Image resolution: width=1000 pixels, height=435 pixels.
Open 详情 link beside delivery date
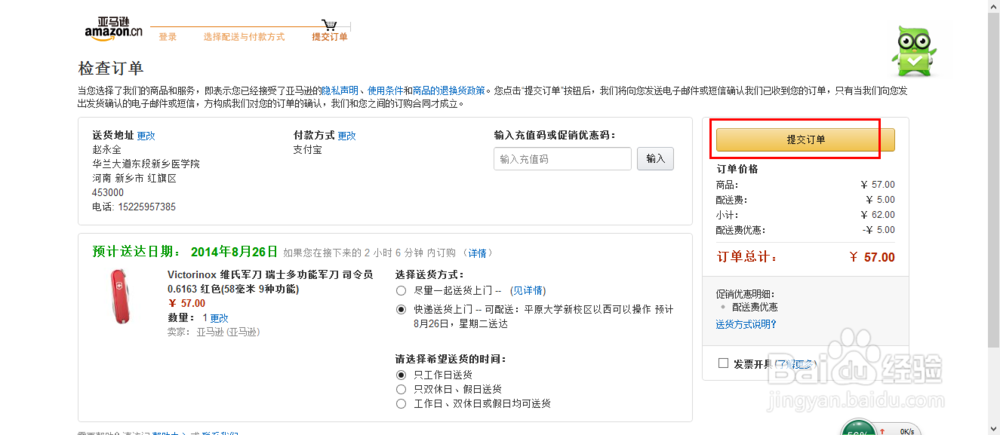477,253
